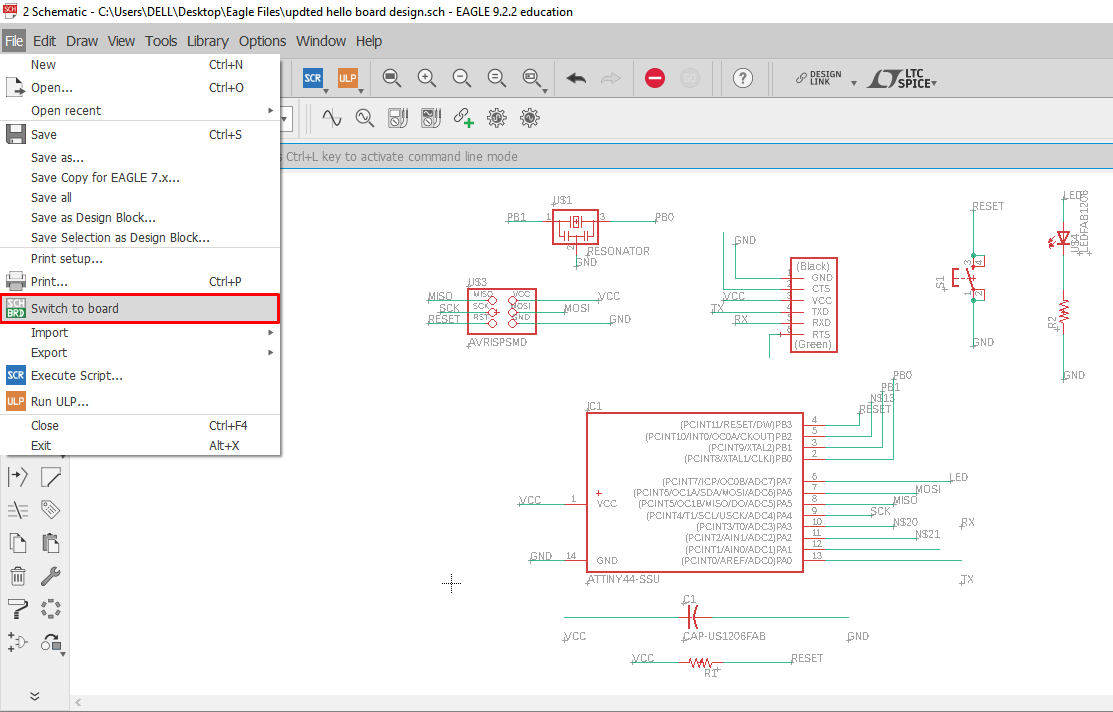The width and height of the screenshot is (1113, 712).
Task: Click the sine wave simulation source icon
Action: pos(331,118)
